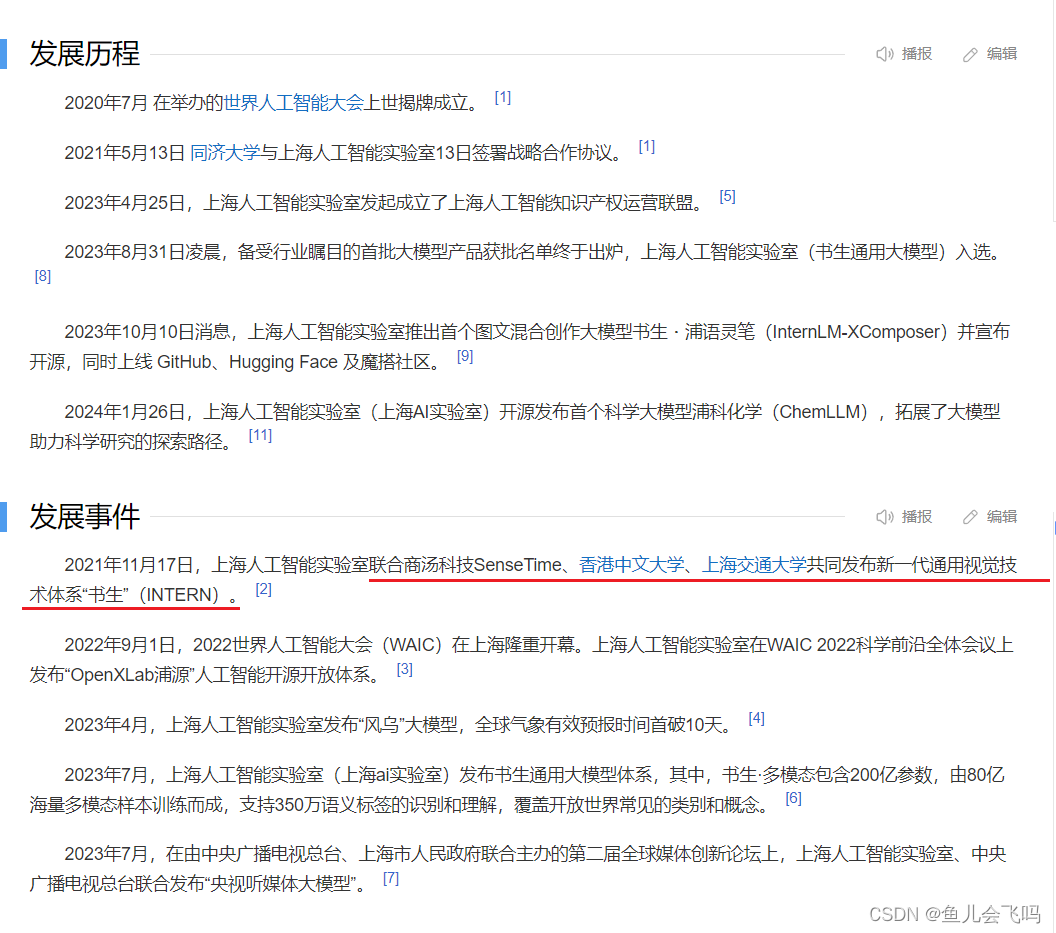1056x933 pixels.
Task: Open the 世界人工智能大会 link
Action: [x=293, y=102]
